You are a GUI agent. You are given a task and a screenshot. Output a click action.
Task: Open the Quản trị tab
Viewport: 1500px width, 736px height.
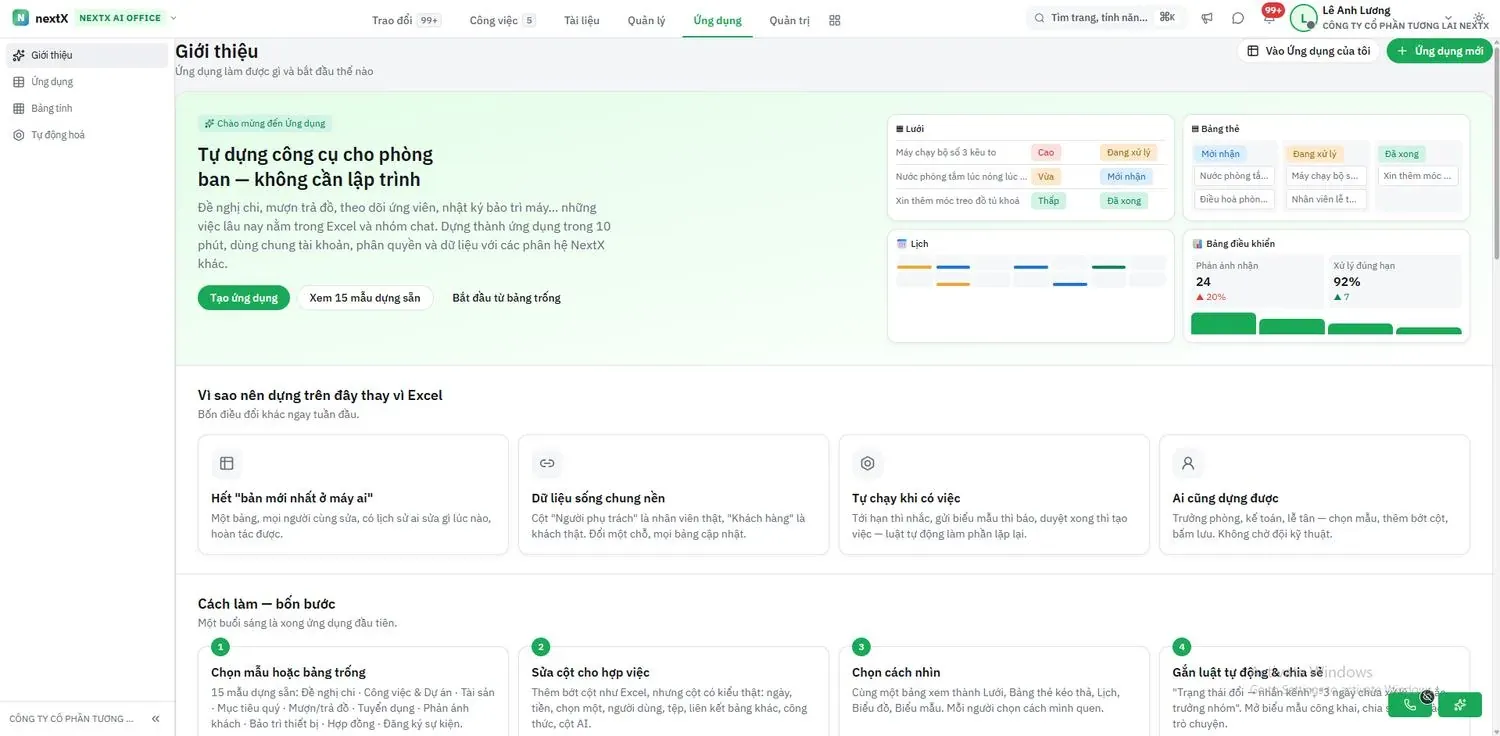pos(789,20)
